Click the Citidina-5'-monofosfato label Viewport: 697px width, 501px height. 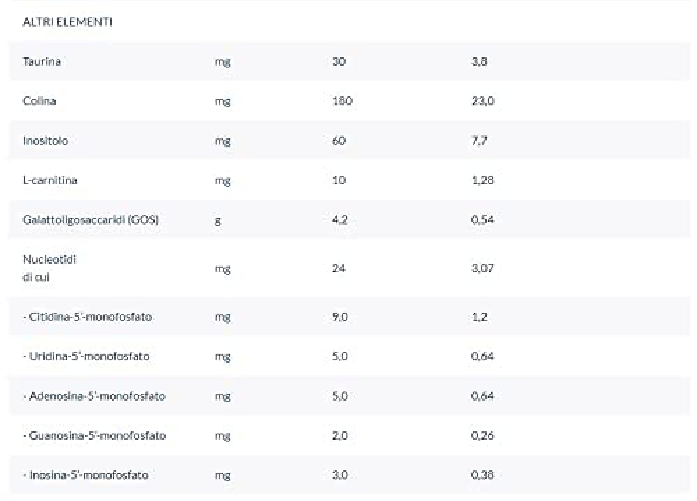click(90, 317)
